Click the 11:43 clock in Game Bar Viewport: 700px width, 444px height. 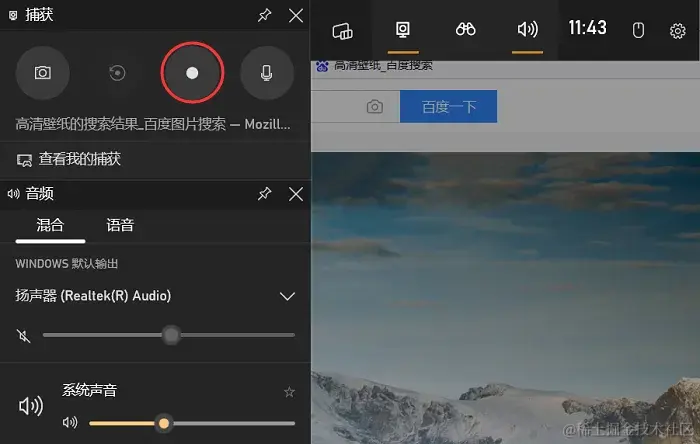(587, 28)
